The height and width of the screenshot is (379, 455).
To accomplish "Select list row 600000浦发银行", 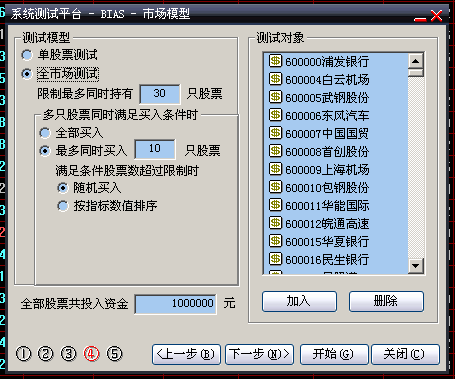I will [336, 61].
